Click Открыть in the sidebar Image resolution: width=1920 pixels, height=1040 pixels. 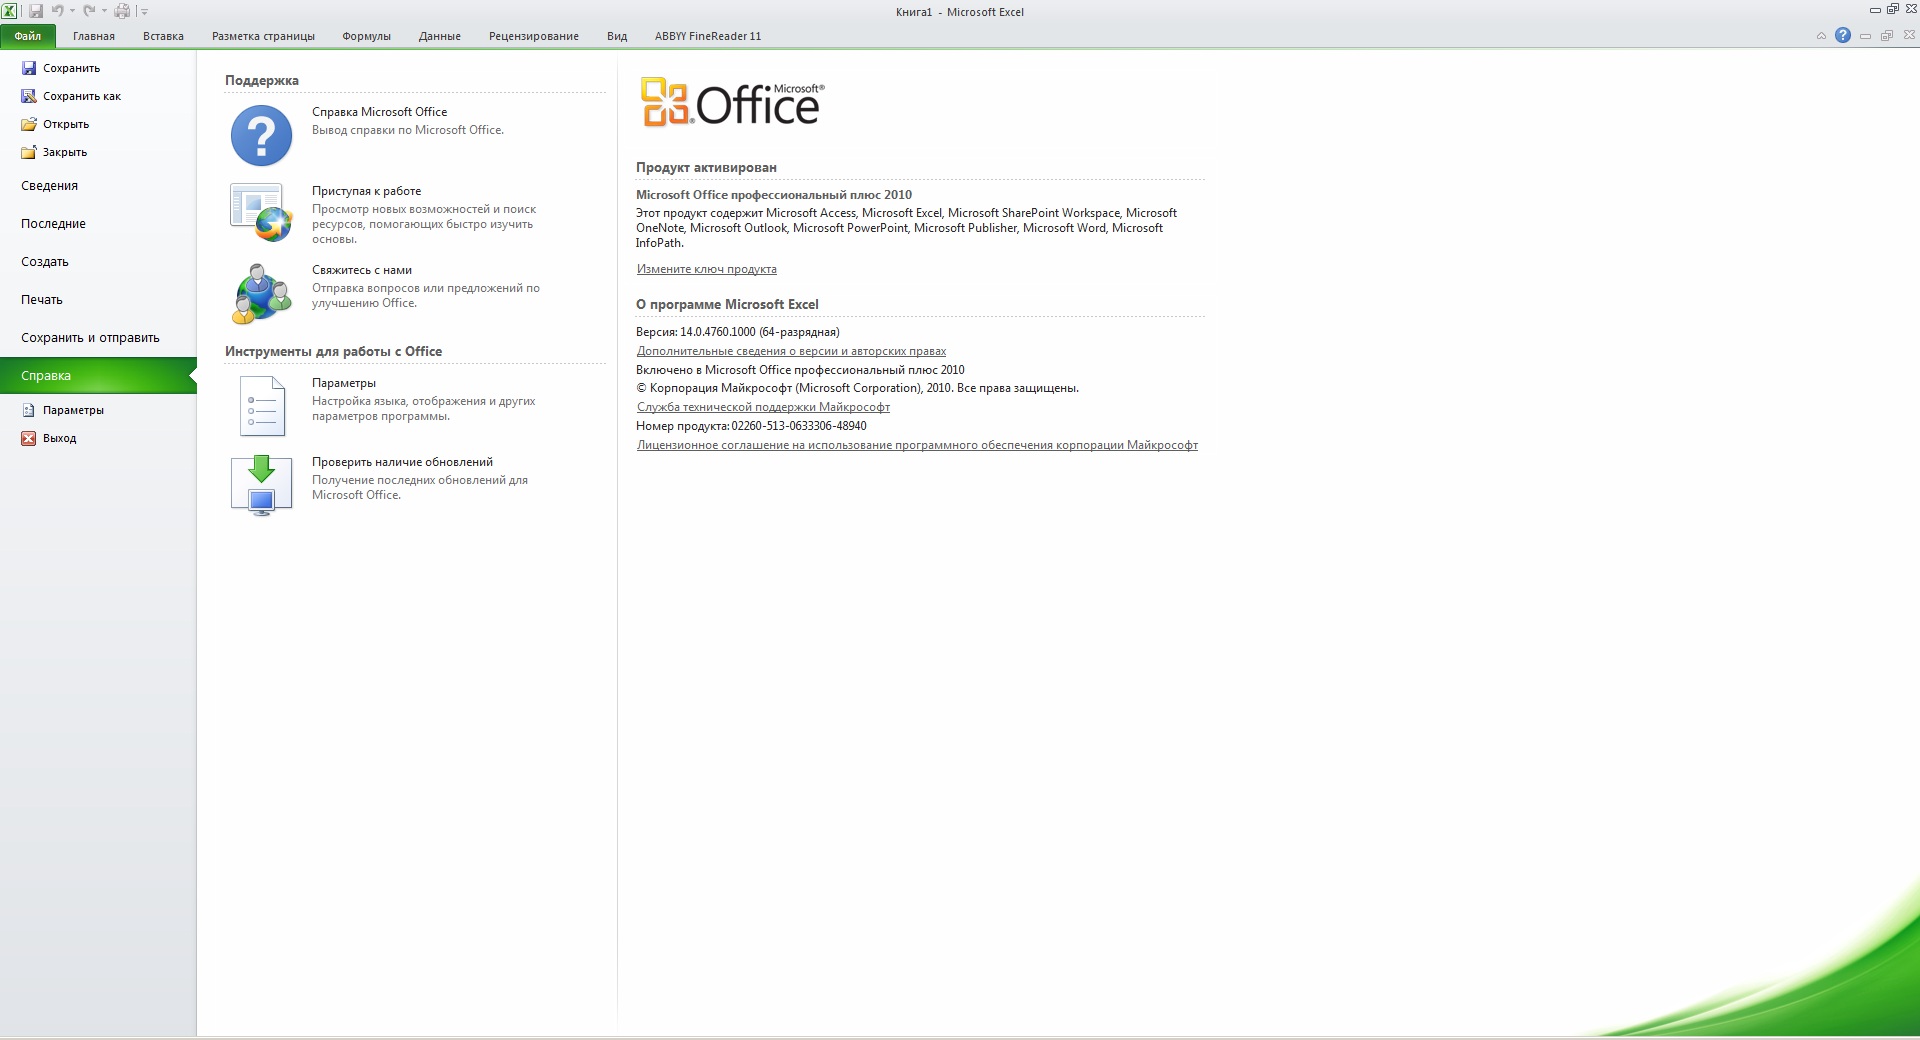coord(66,124)
